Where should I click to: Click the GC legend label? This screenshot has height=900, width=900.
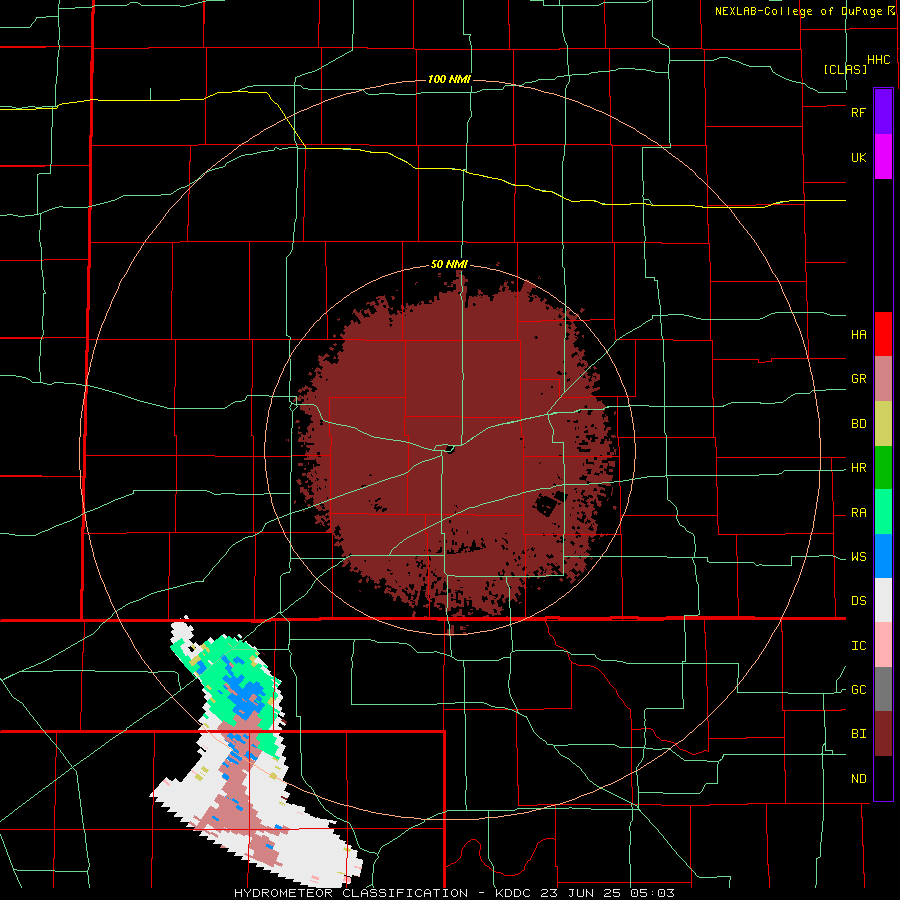(858, 690)
